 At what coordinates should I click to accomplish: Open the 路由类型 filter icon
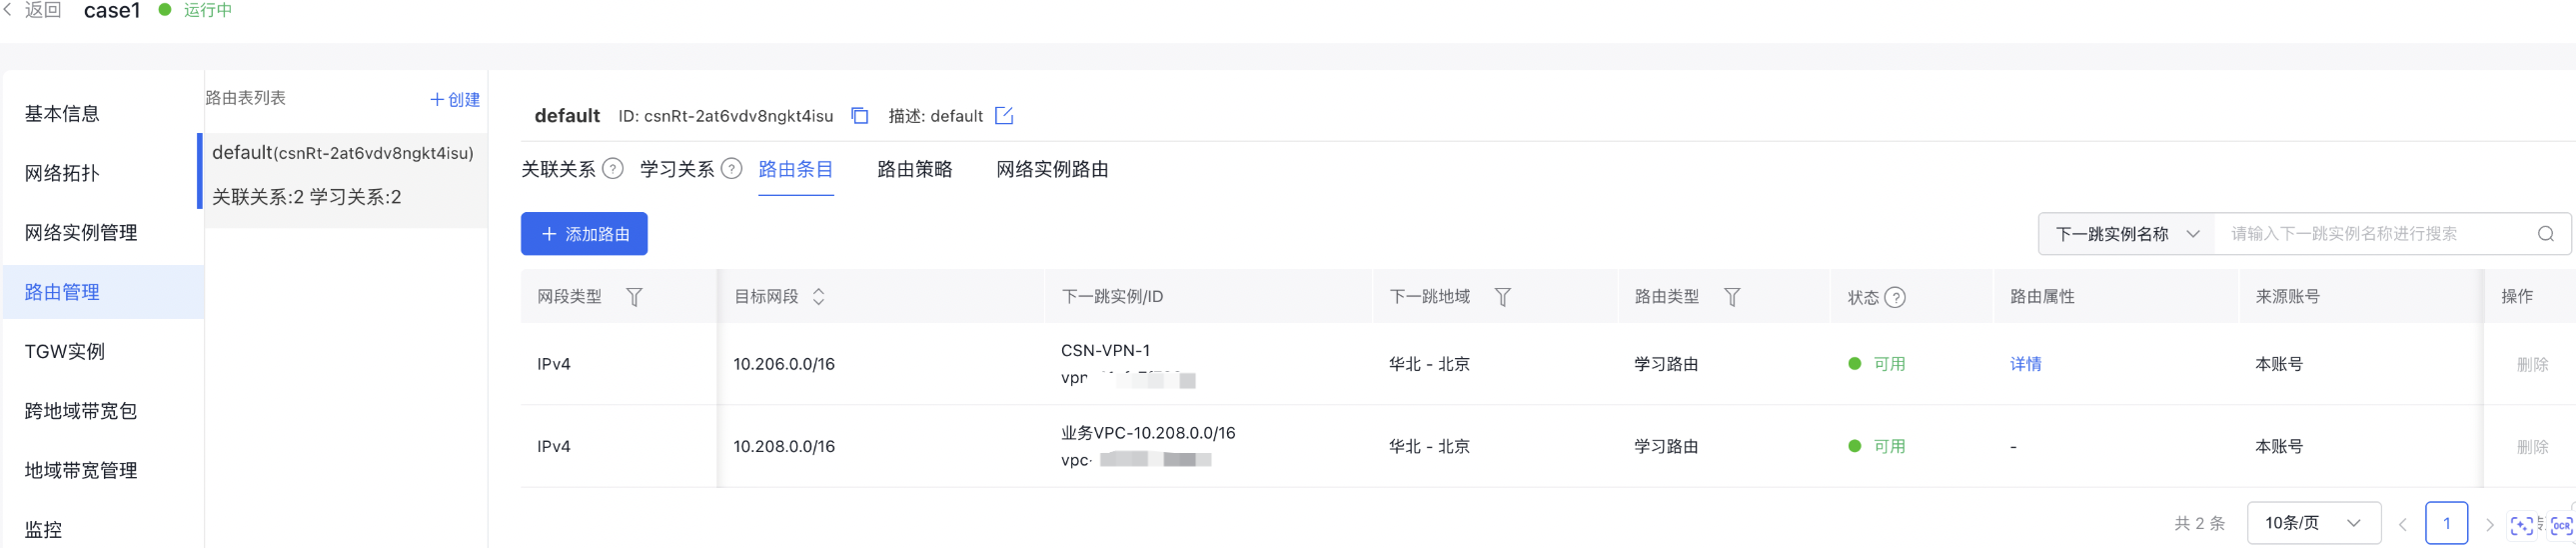point(1732,297)
